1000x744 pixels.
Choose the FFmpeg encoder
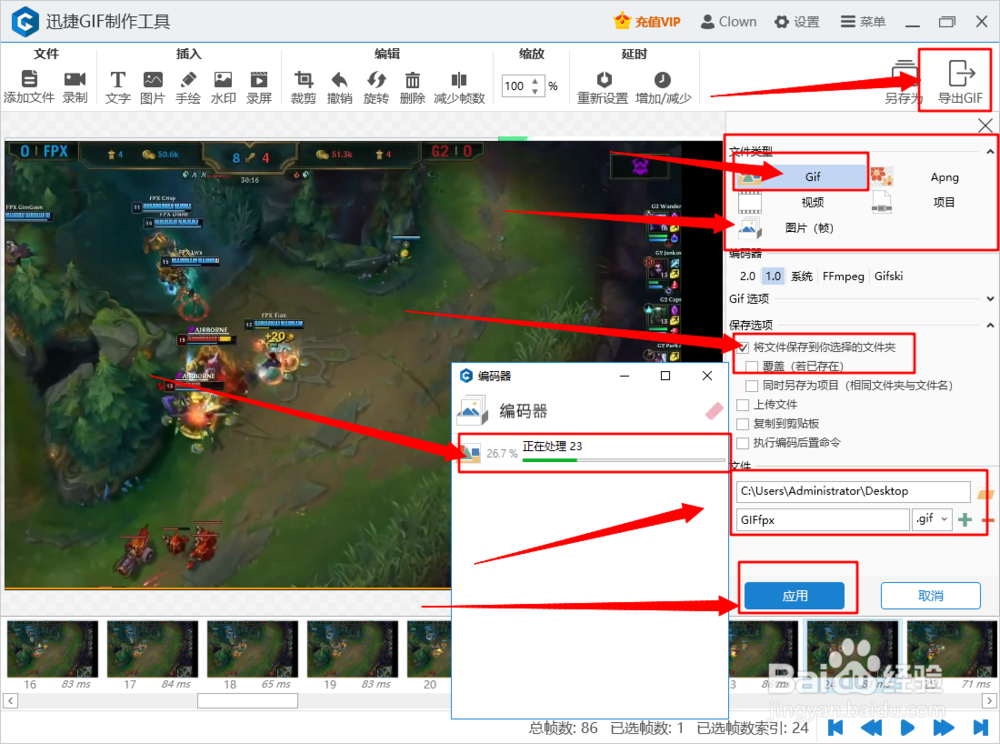coord(843,276)
